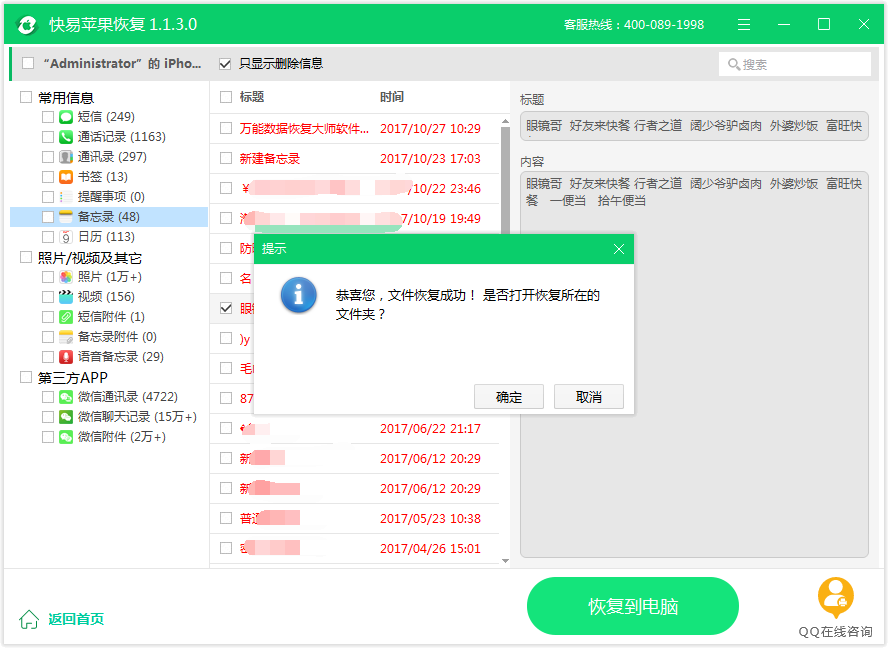Check the 照片/视频及其它 group checkbox
This screenshot has width=888, height=648.
(x=25, y=257)
